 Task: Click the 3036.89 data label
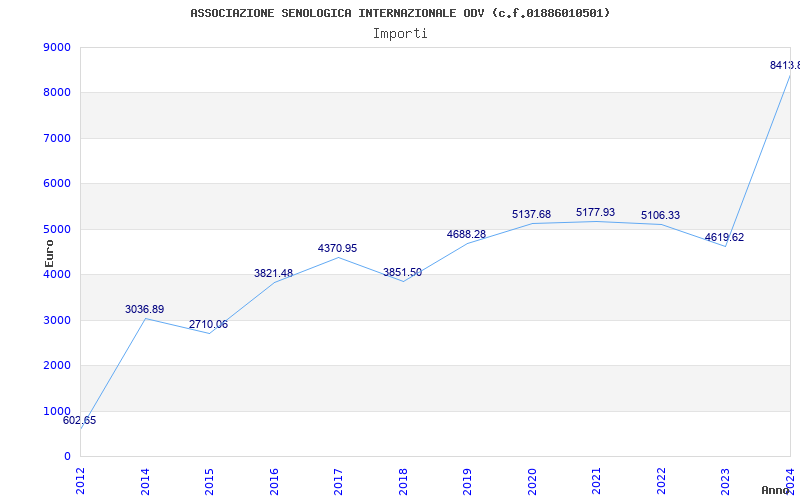point(144,309)
